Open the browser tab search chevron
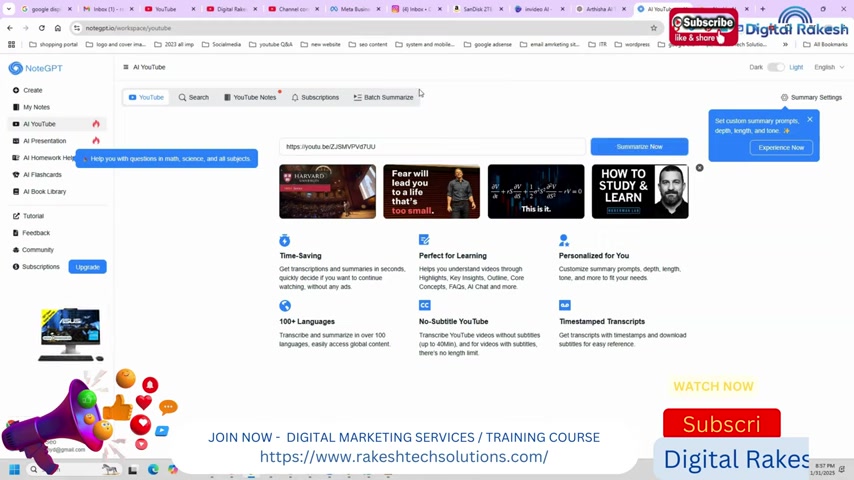 pyautogui.click(x=9, y=9)
